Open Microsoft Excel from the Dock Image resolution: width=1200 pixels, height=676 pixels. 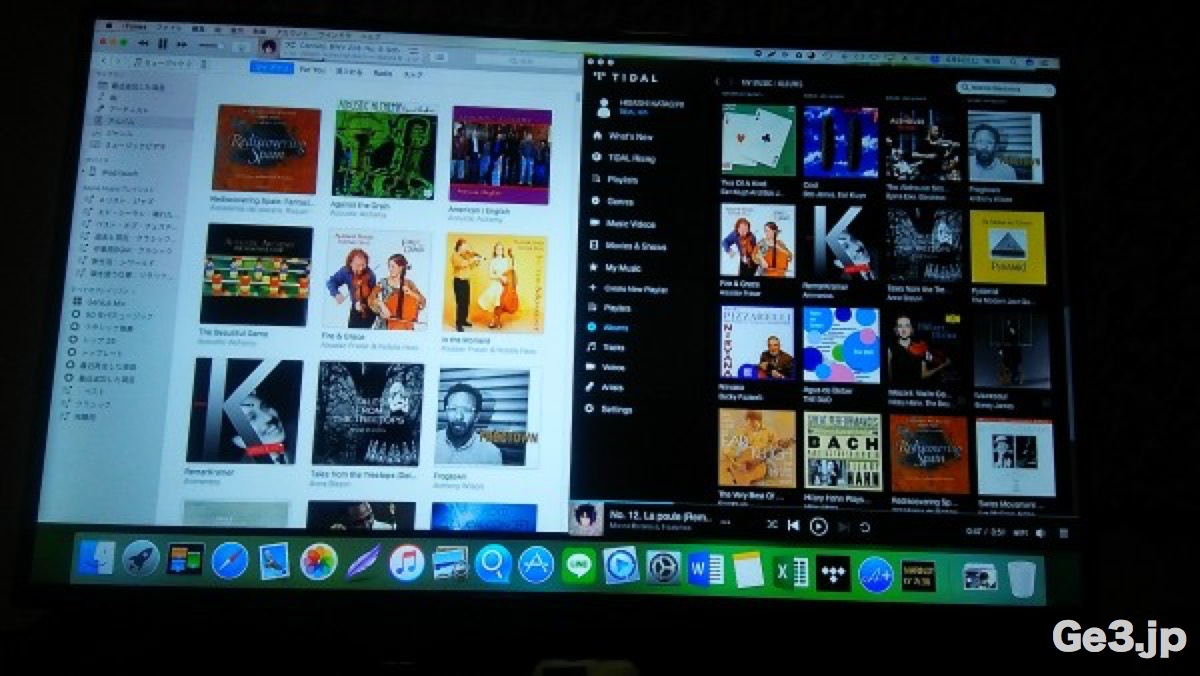pos(791,572)
